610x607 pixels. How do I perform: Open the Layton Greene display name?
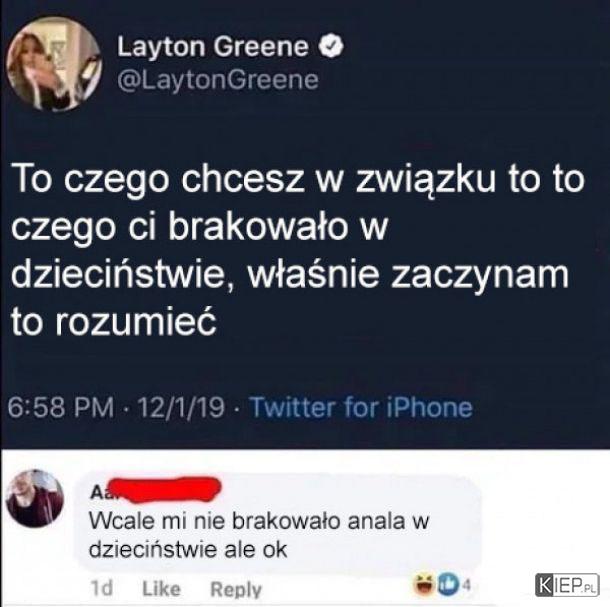213,47
